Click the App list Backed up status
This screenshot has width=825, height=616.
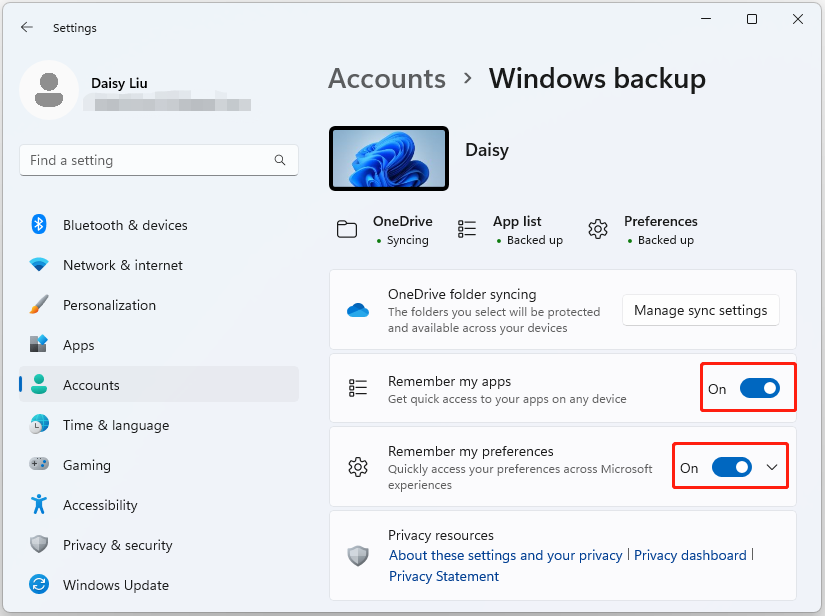coord(535,240)
